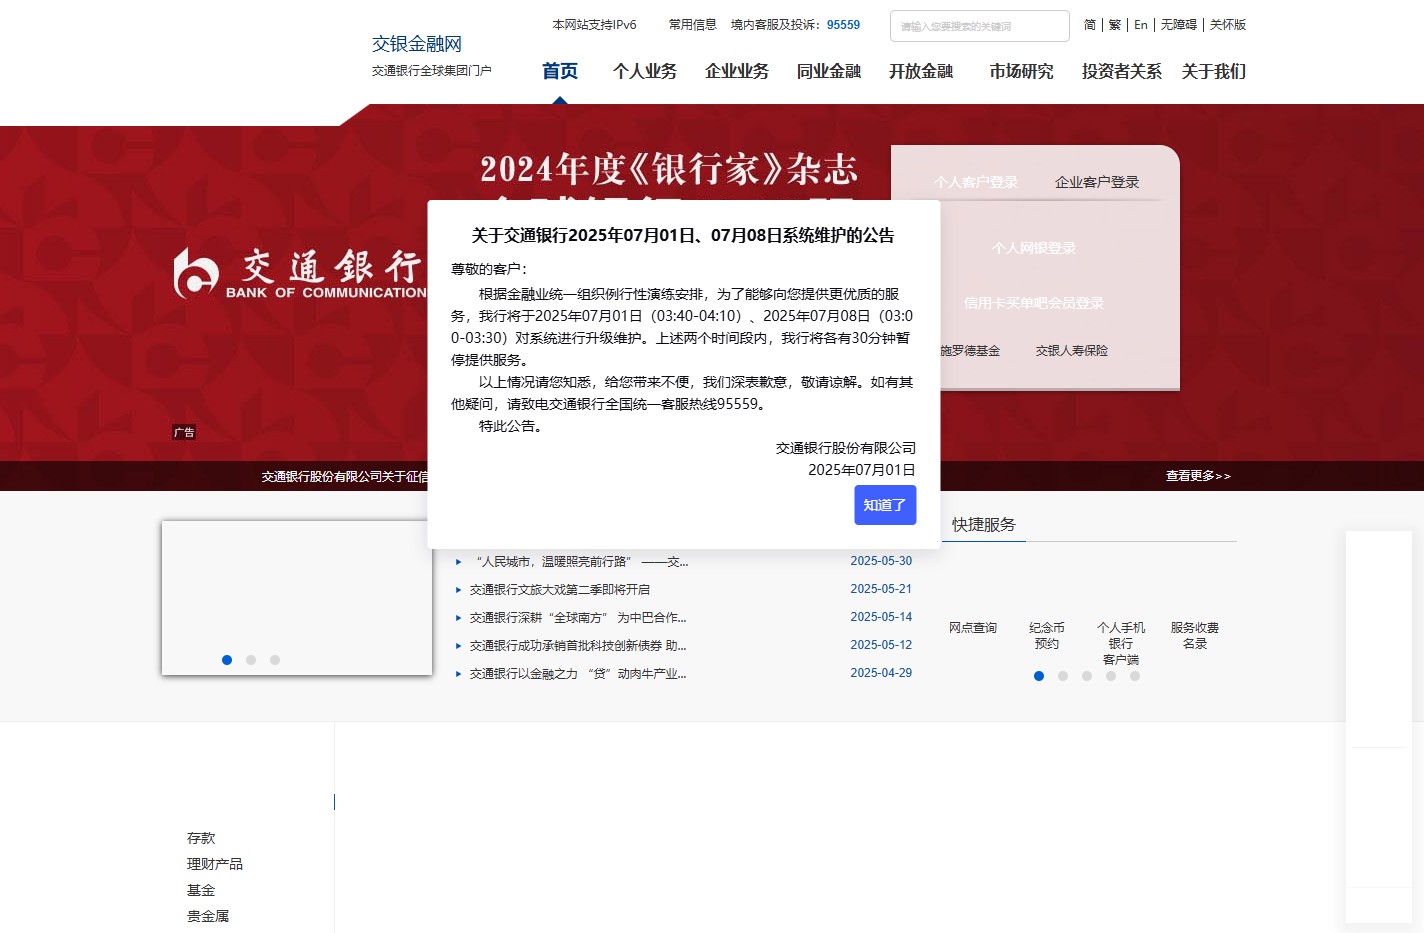Switch to the 个人客户登录 tab
The image size is (1424, 933).
pyautogui.click(x=976, y=182)
